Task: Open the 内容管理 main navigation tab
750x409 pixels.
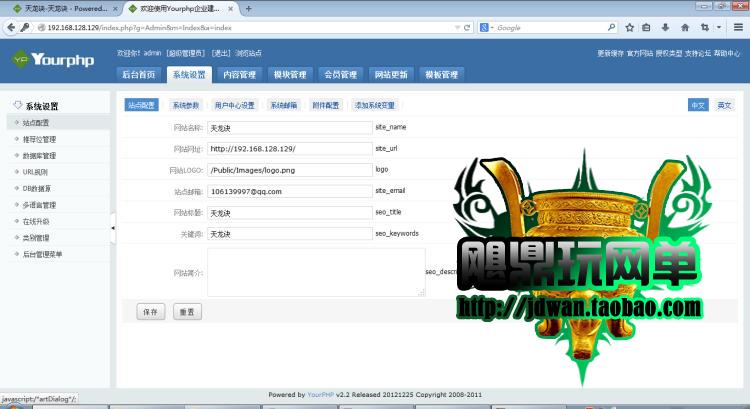Action: click(x=238, y=75)
